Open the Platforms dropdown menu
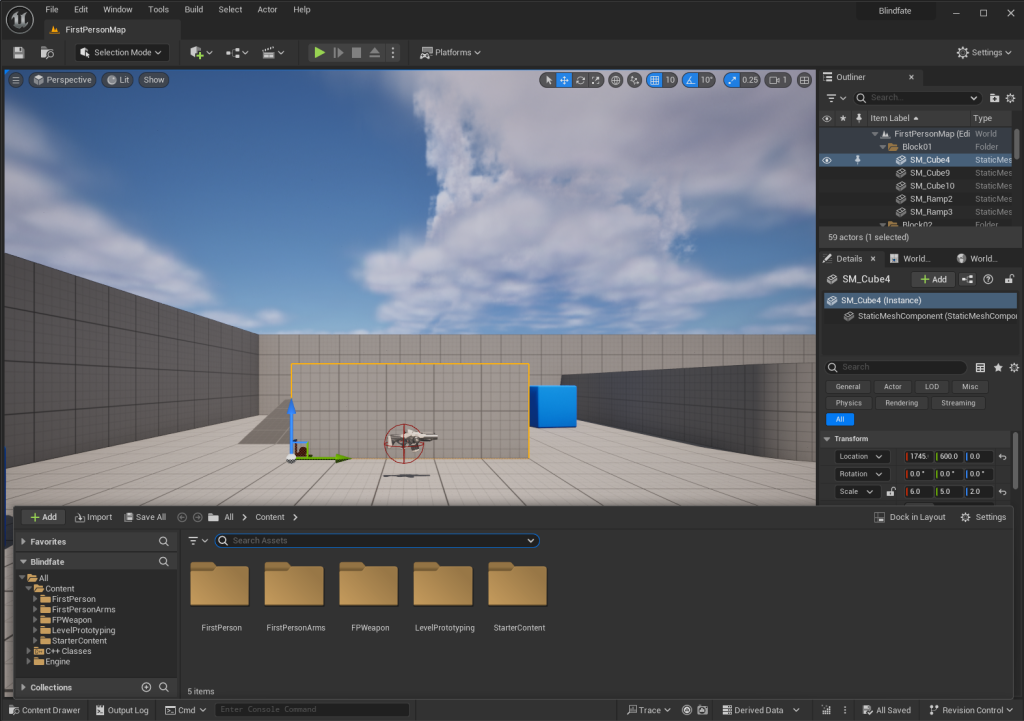The image size is (1024, 721). point(450,52)
